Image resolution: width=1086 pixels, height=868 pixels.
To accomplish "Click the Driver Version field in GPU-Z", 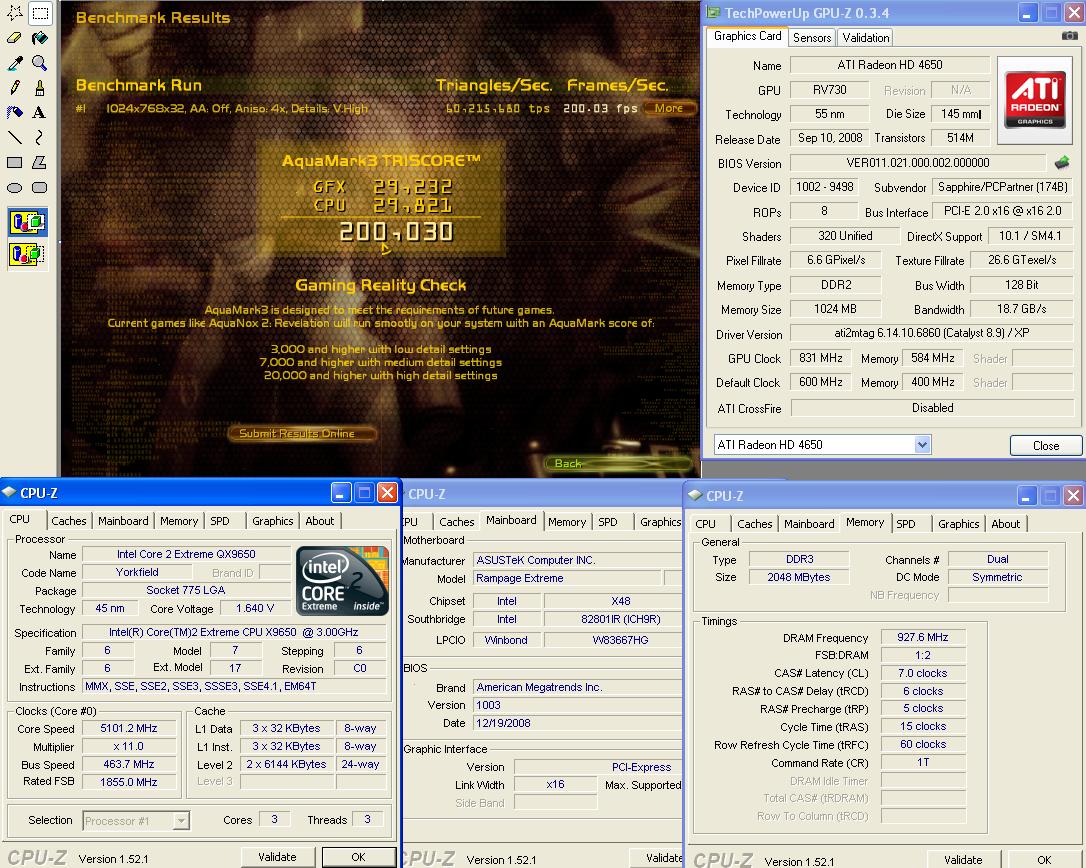I will point(932,333).
